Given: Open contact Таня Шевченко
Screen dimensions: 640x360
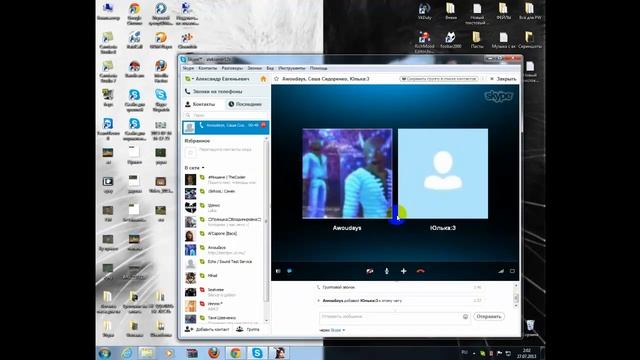Looking at the screenshot, I should click(224, 318).
